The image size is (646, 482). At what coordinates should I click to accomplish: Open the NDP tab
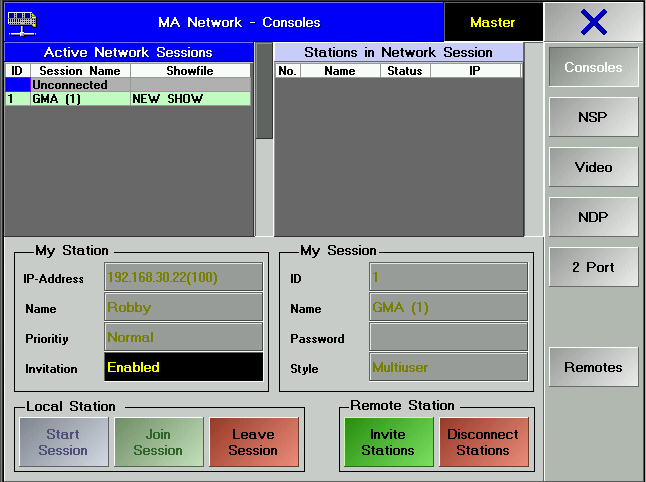pyautogui.click(x=593, y=217)
